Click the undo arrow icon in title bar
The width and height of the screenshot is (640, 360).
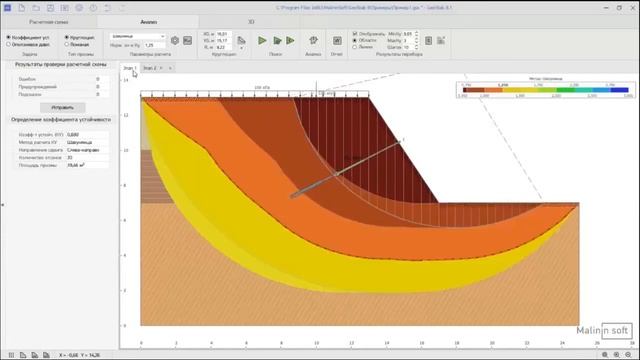(108, 8)
